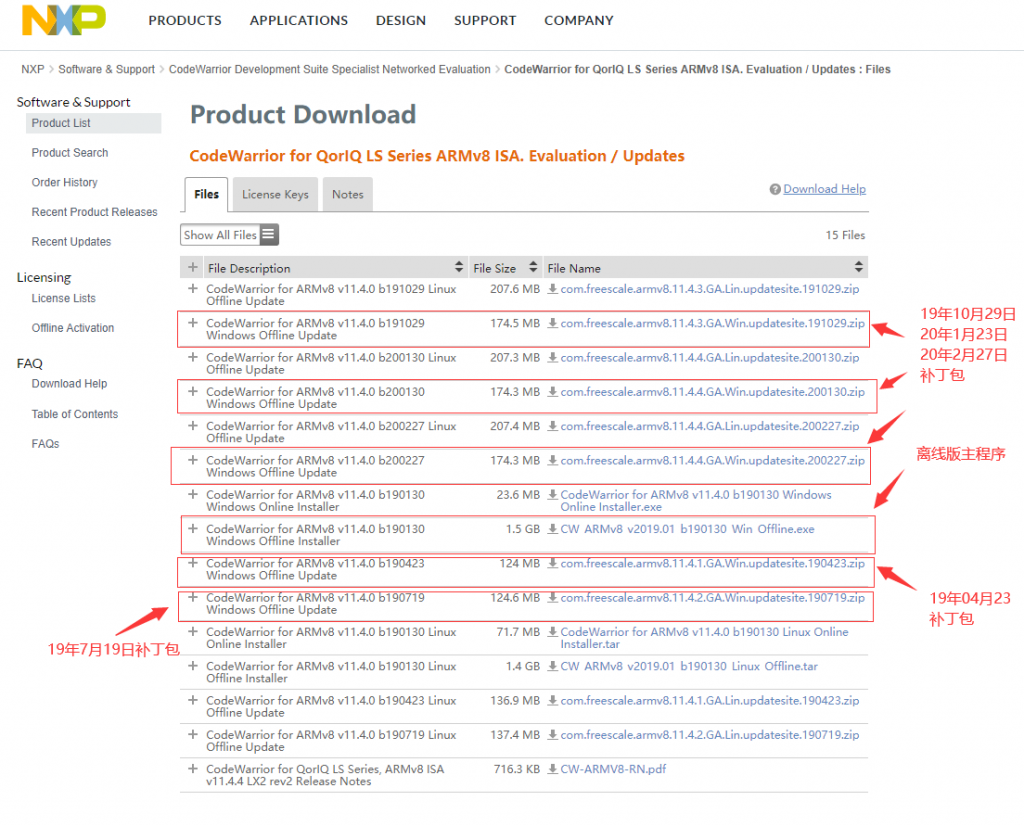The height and width of the screenshot is (826, 1024).
Task: Click download icon for Windows Online Installer.exe
Action: (552, 494)
